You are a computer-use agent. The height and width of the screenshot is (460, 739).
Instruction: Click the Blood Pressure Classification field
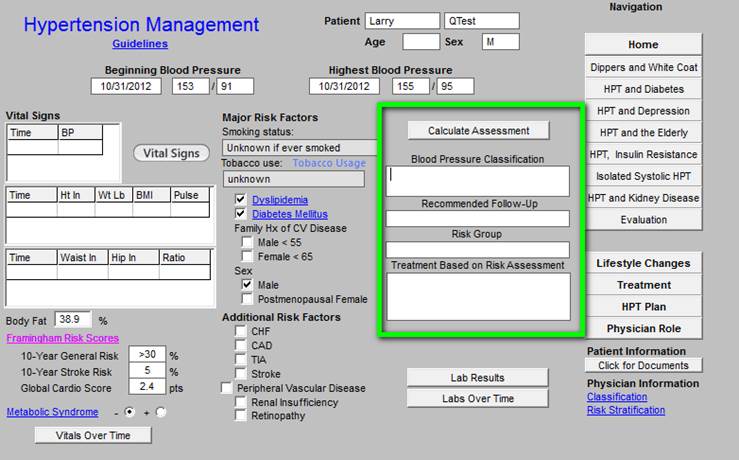click(x=477, y=181)
